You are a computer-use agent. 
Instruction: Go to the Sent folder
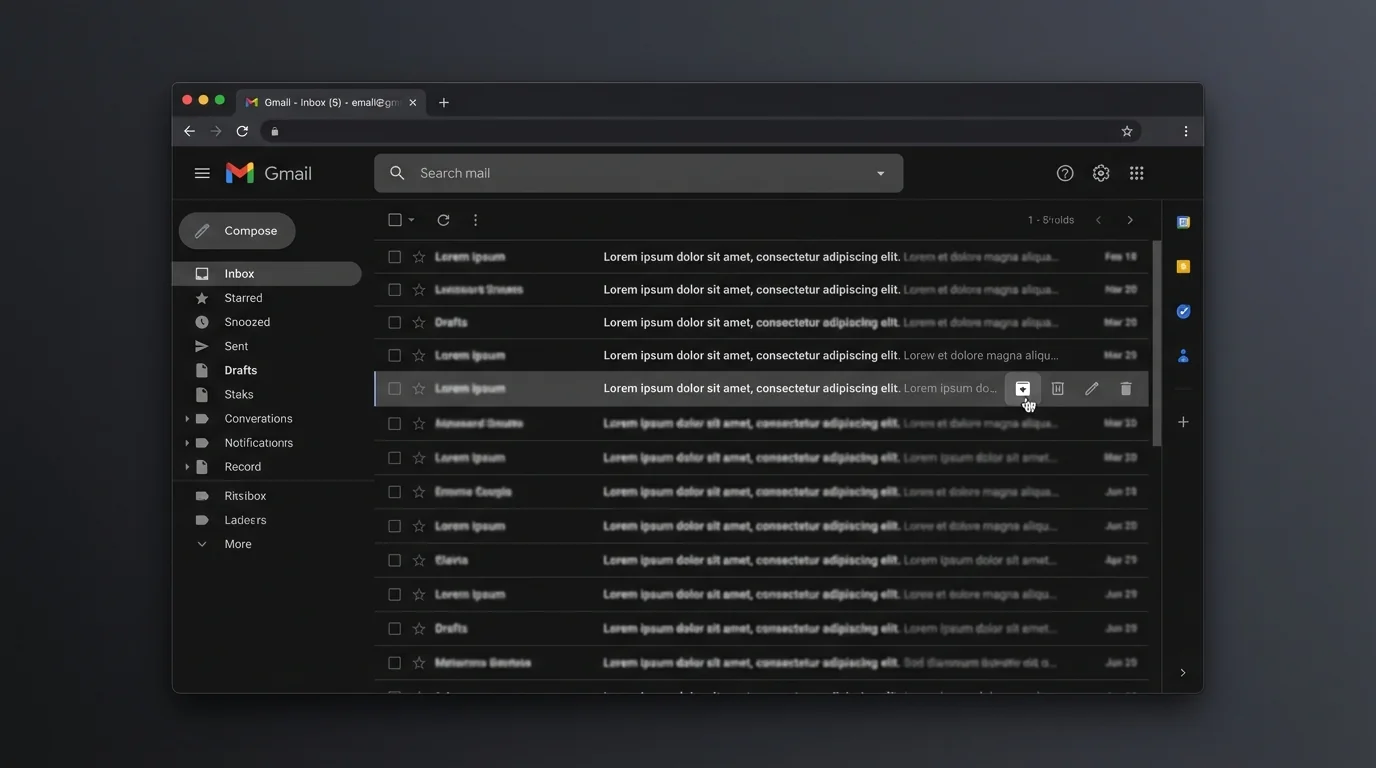pyautogui.click(x=236, y=346)
